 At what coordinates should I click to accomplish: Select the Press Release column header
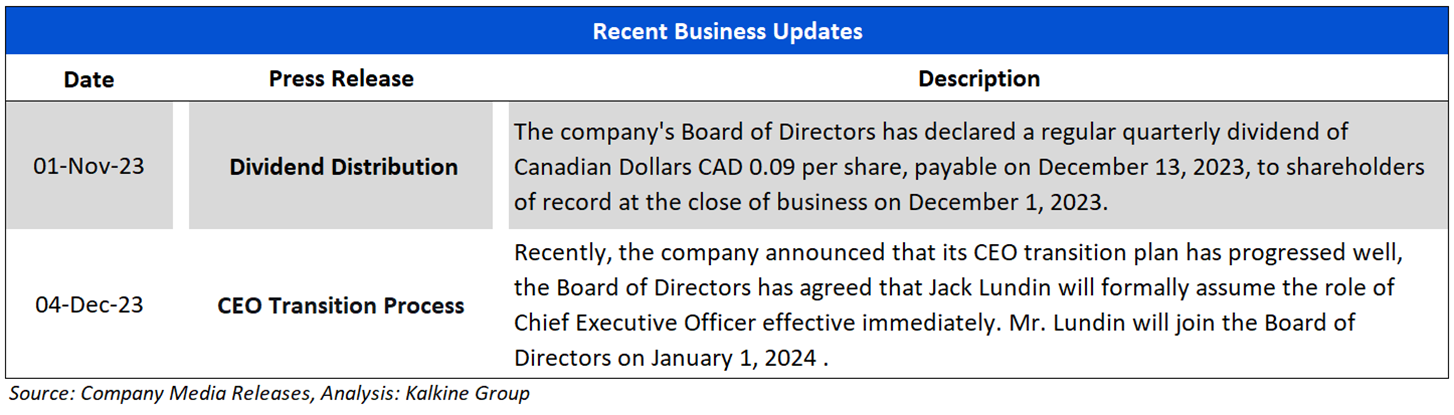[x=341, y=79]
